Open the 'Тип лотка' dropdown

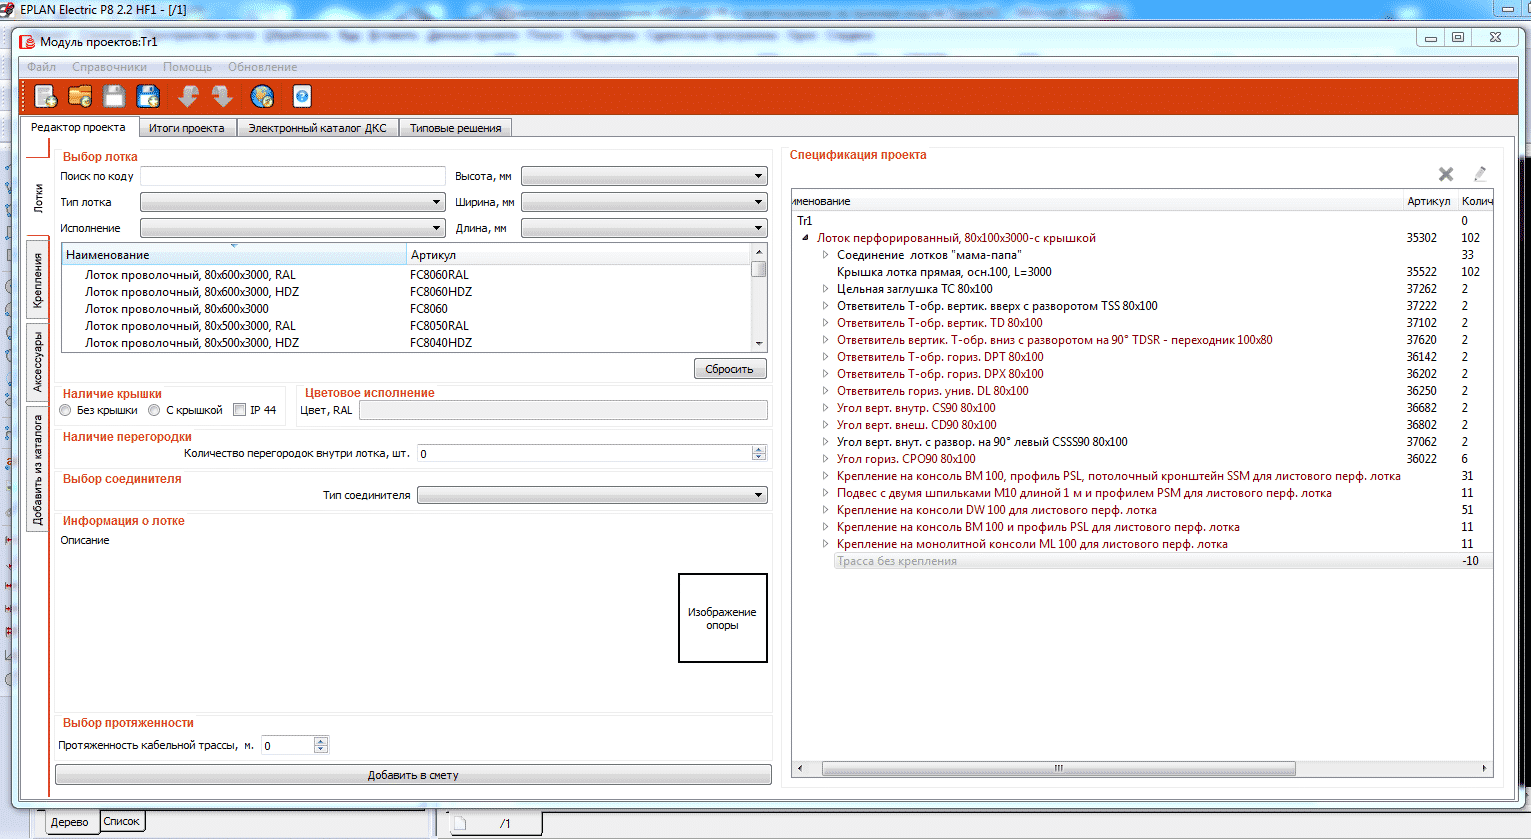tap(292, 202)
